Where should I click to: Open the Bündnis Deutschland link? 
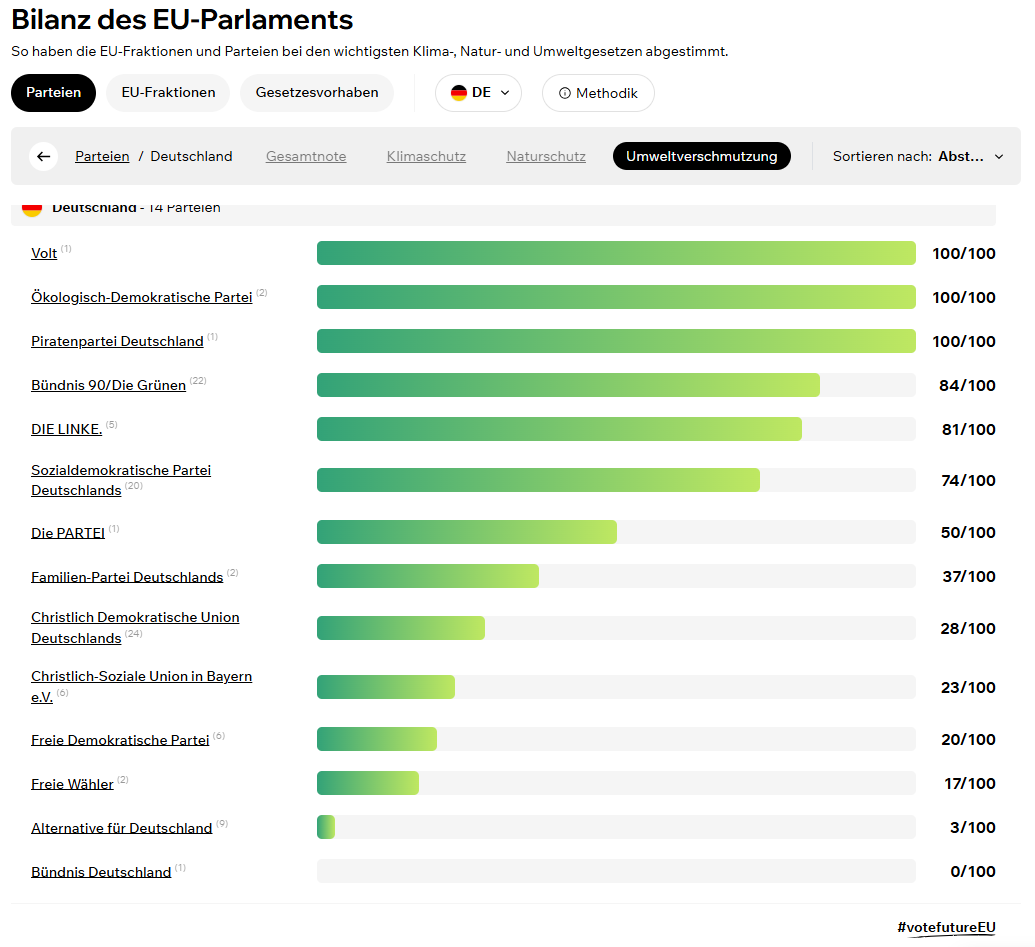pos(101,872)
